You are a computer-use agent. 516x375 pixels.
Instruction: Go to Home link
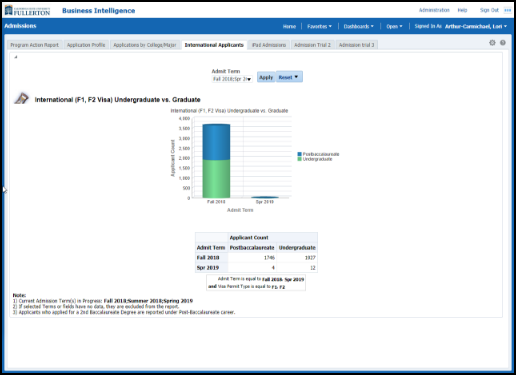(289, 26)
